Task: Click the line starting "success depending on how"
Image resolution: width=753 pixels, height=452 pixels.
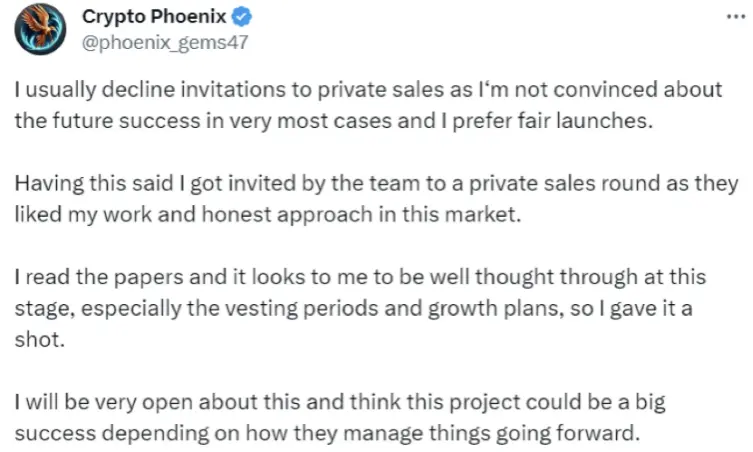Action: pyautogui.click(x=327, y=434)
